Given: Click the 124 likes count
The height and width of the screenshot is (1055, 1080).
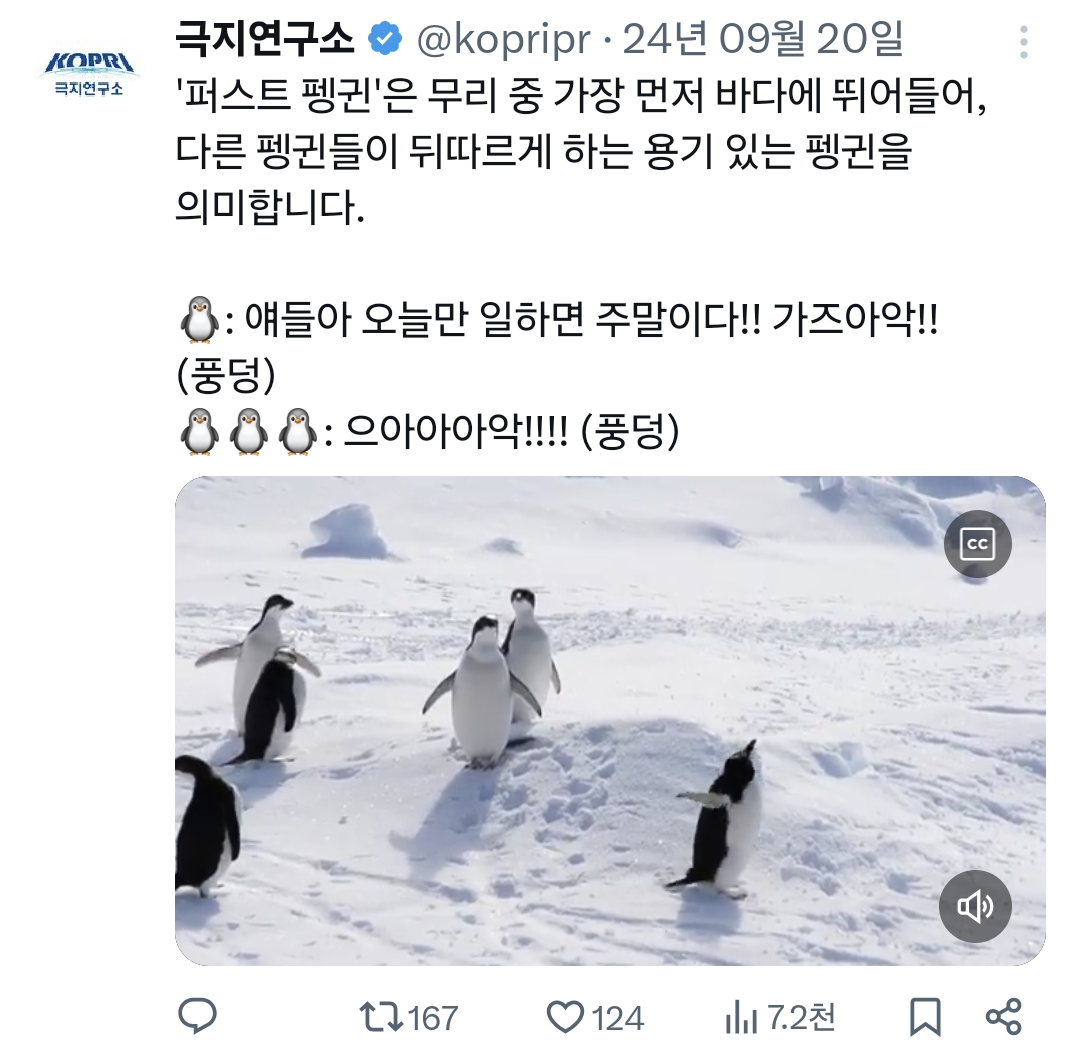Looking at the screenshot, I should coord(618,1019).
